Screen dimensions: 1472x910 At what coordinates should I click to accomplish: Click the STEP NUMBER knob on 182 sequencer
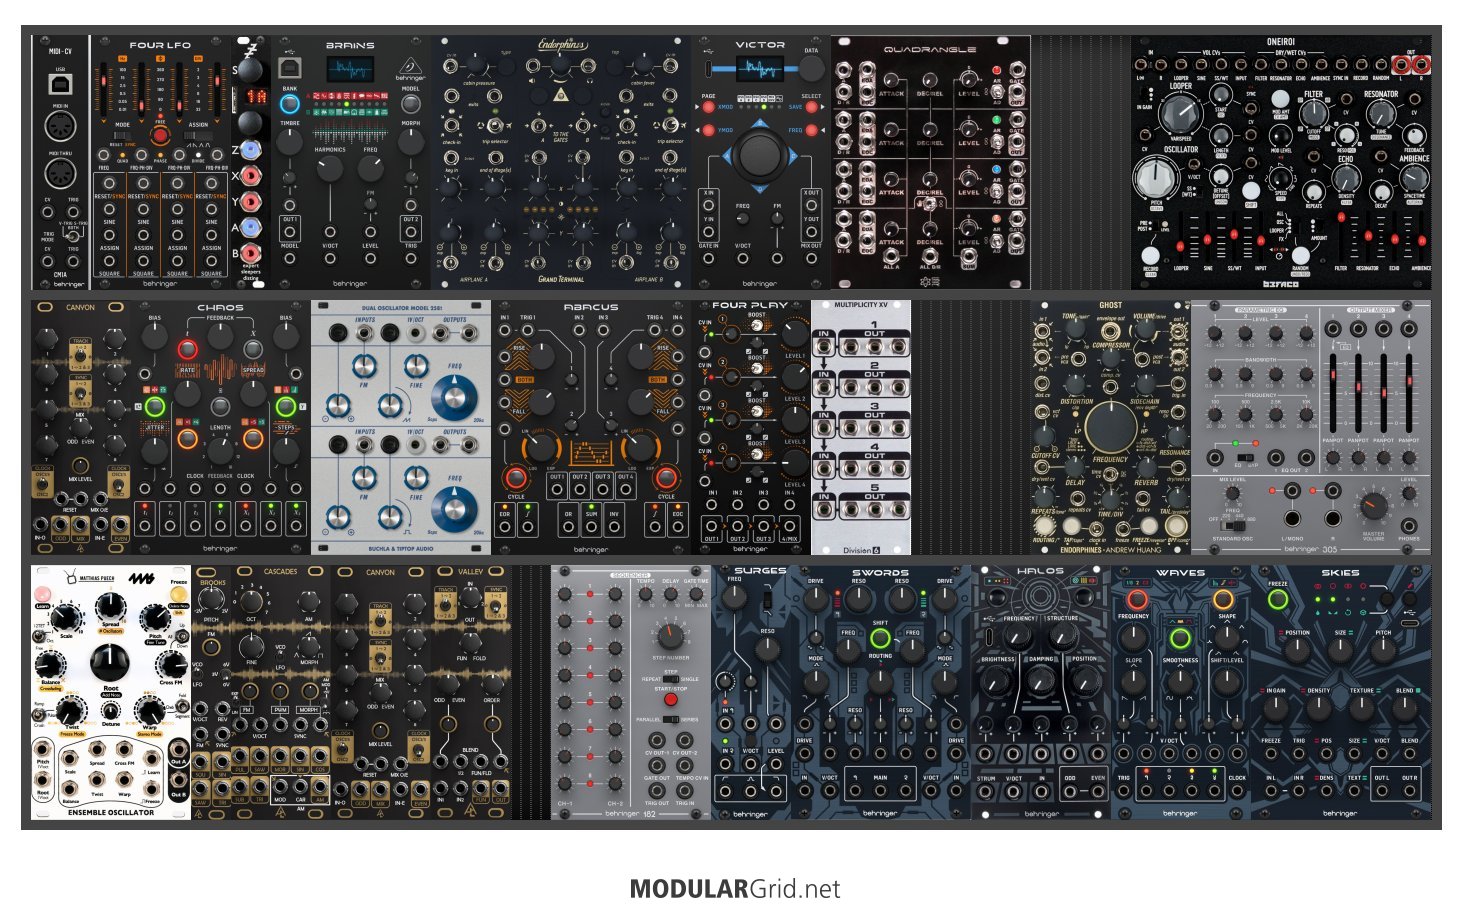(670, 636)
